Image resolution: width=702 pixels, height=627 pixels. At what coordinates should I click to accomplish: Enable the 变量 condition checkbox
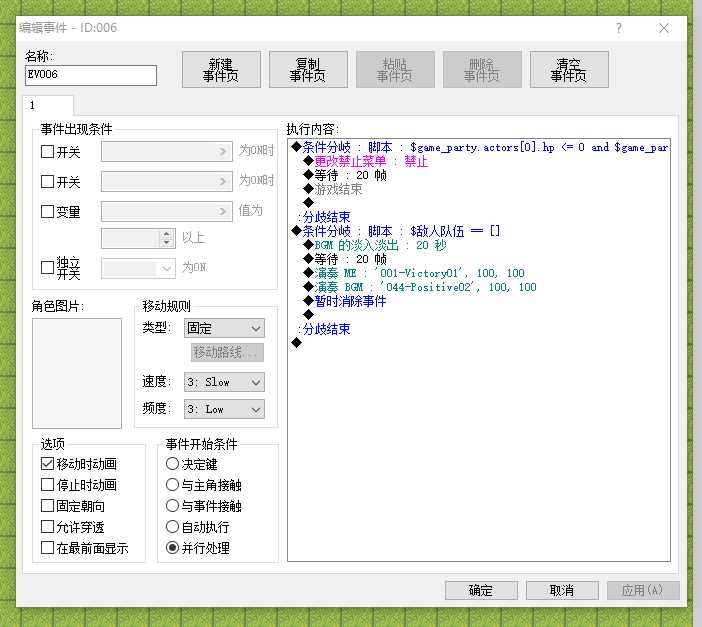47,211
